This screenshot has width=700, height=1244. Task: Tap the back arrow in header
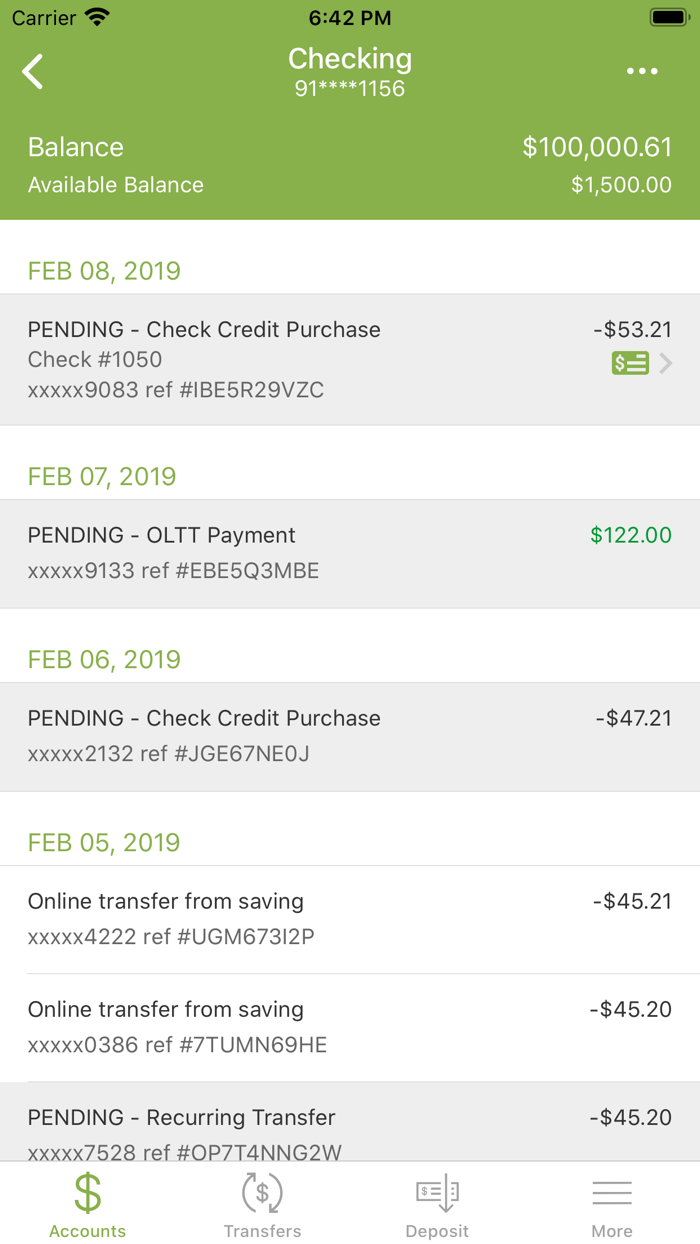pyautogui.click(x=32, y=71)
